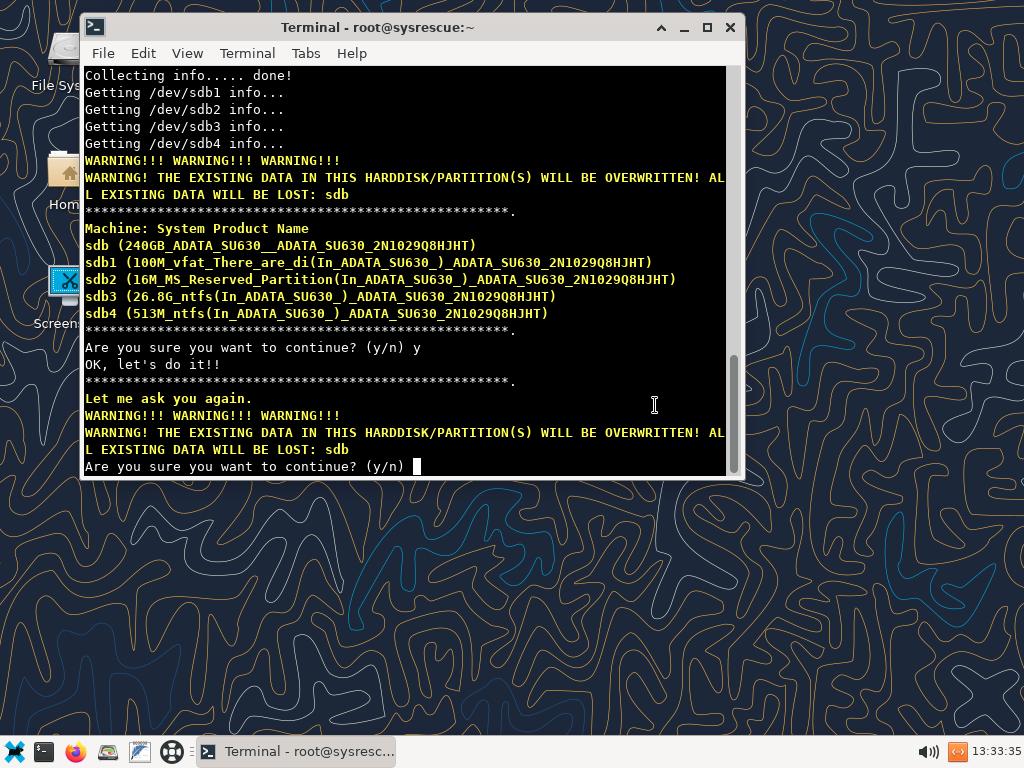Click the Terminal taskbar window button

(297, 752)
